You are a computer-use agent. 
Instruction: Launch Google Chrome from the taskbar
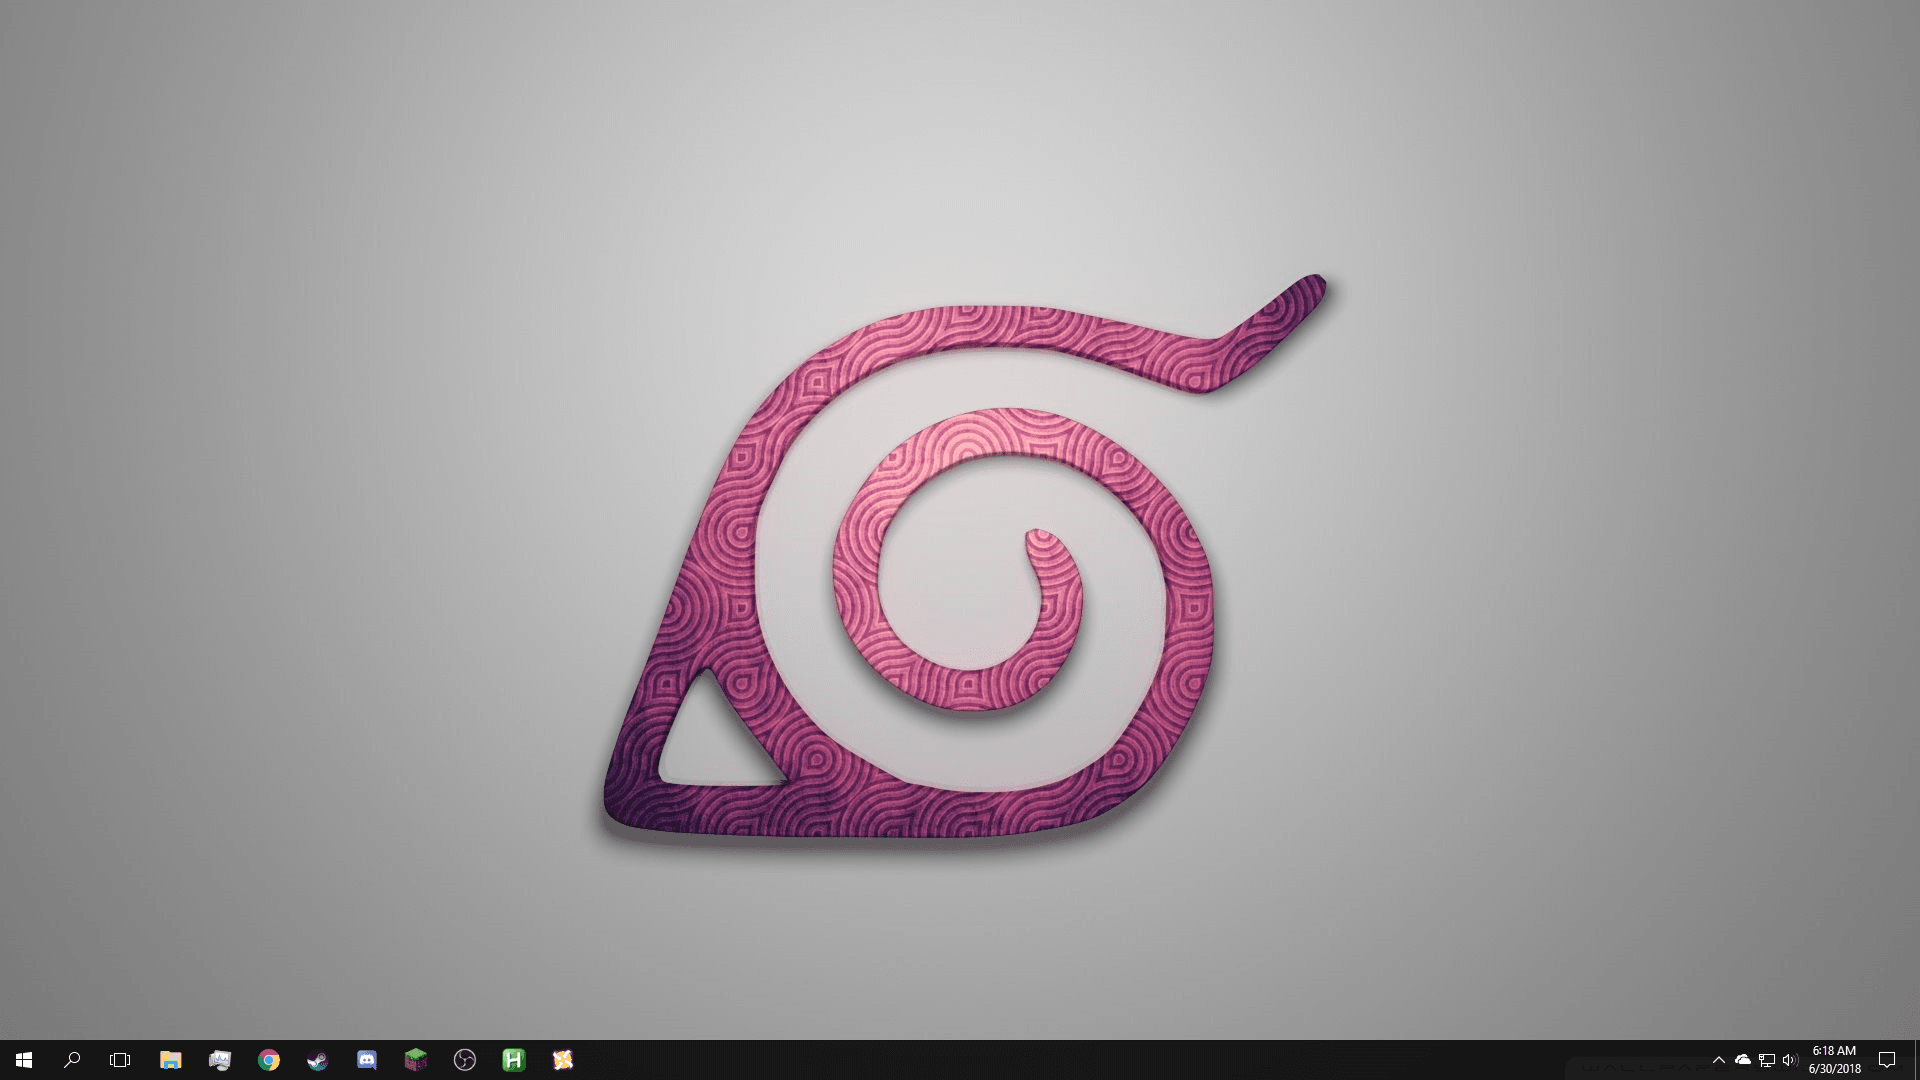coord(269,1060)
